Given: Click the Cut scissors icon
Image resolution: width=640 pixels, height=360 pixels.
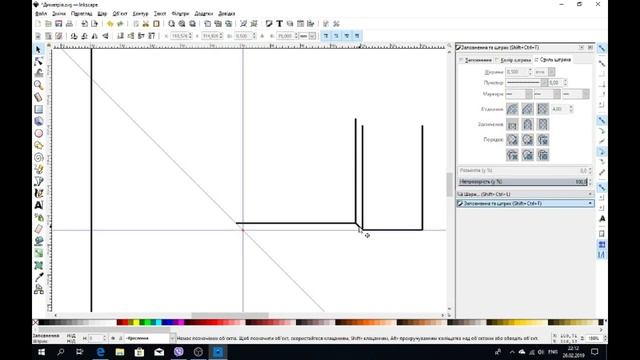Looking at the screenshot, I should pyautogui.click(x=146, y=24).
